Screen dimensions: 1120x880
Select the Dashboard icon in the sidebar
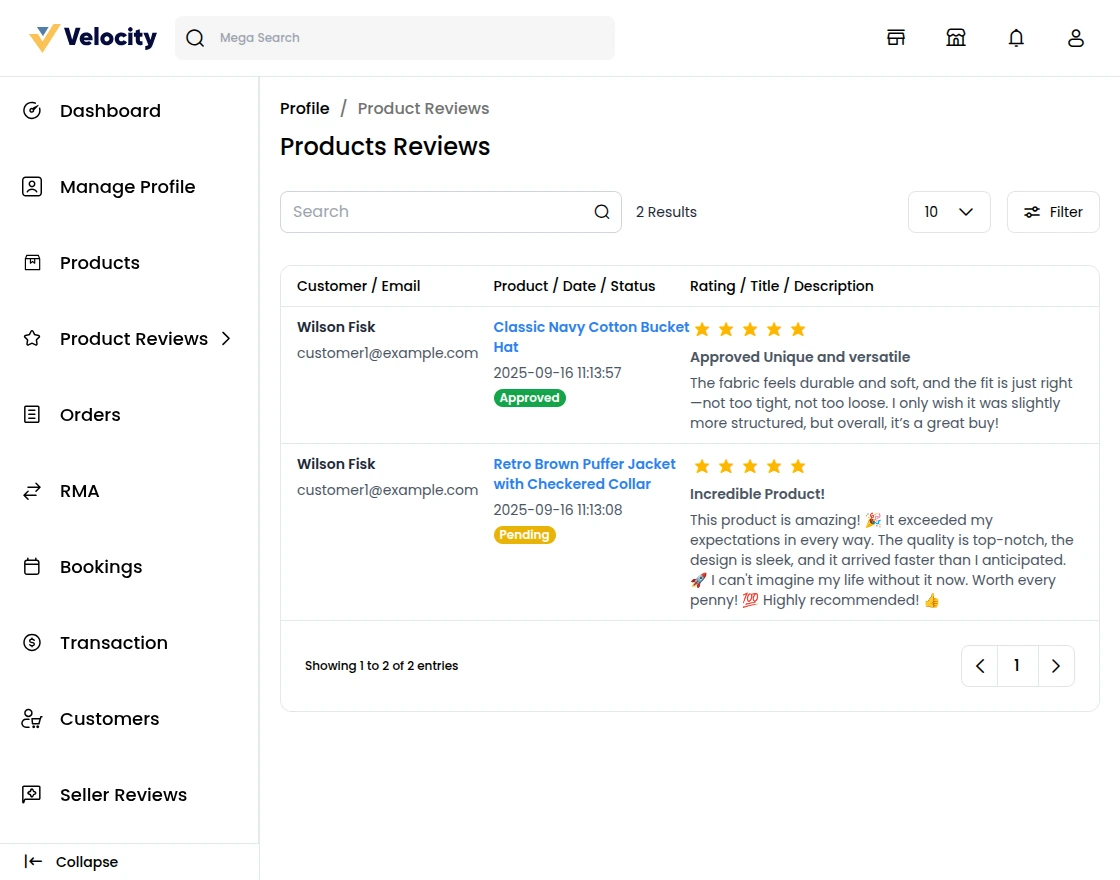click(x=32, y=110)
